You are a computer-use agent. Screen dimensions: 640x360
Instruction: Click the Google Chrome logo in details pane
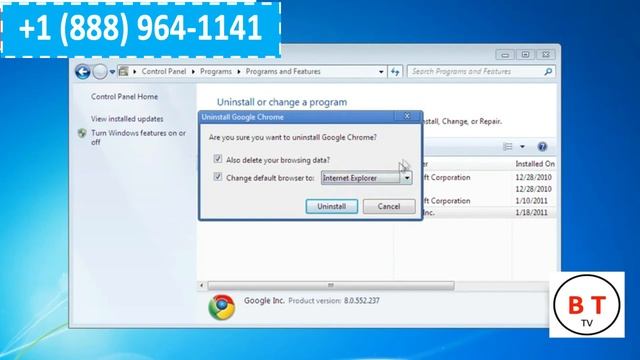coord(222,307)
